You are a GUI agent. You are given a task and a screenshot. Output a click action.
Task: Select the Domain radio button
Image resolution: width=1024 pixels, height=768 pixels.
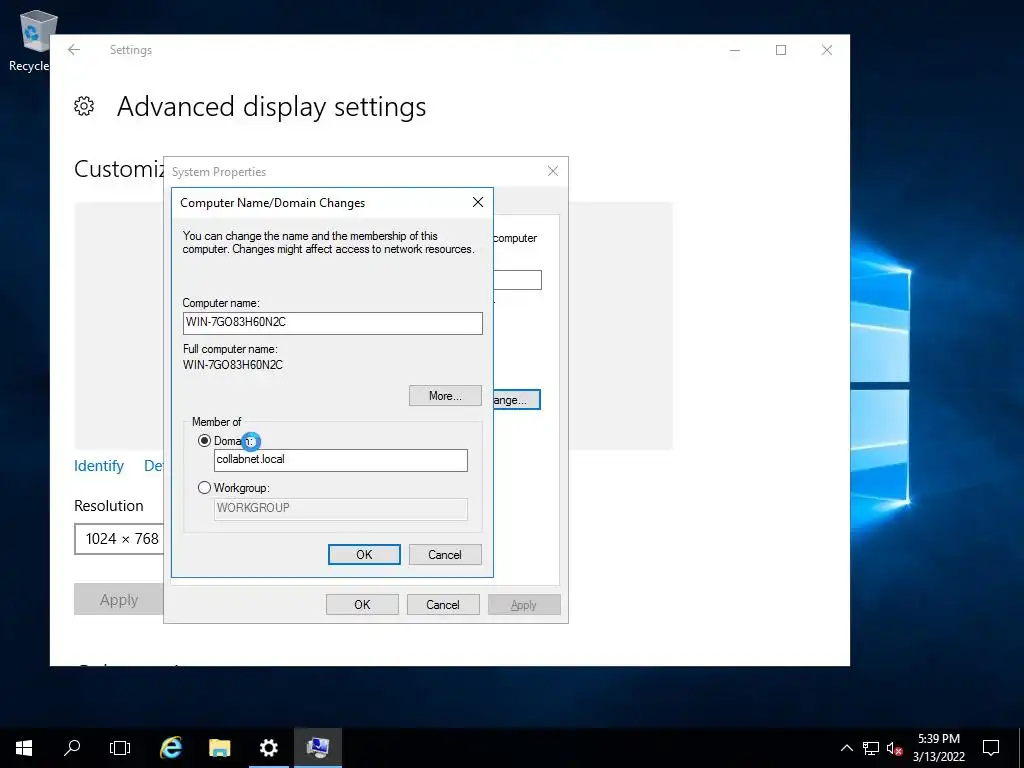pos(204,441)
